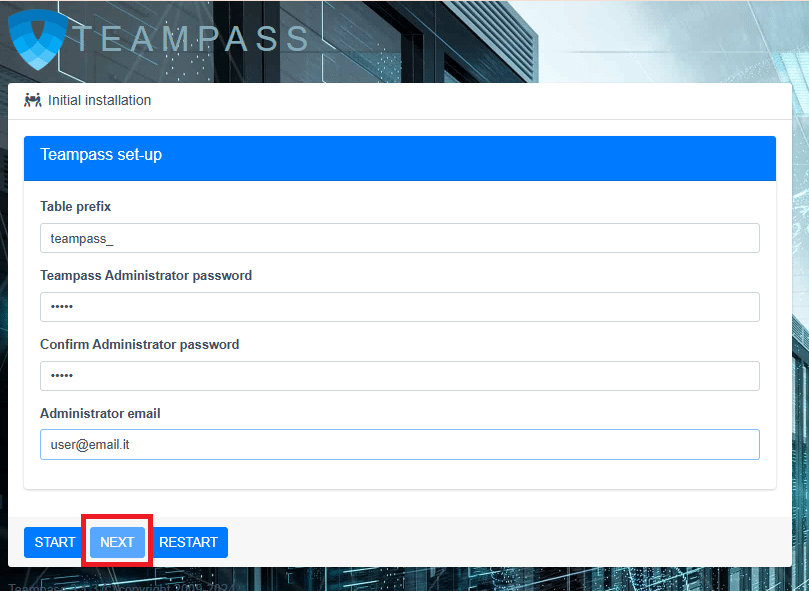
Task: Click the START button
Action: [55, 542]
